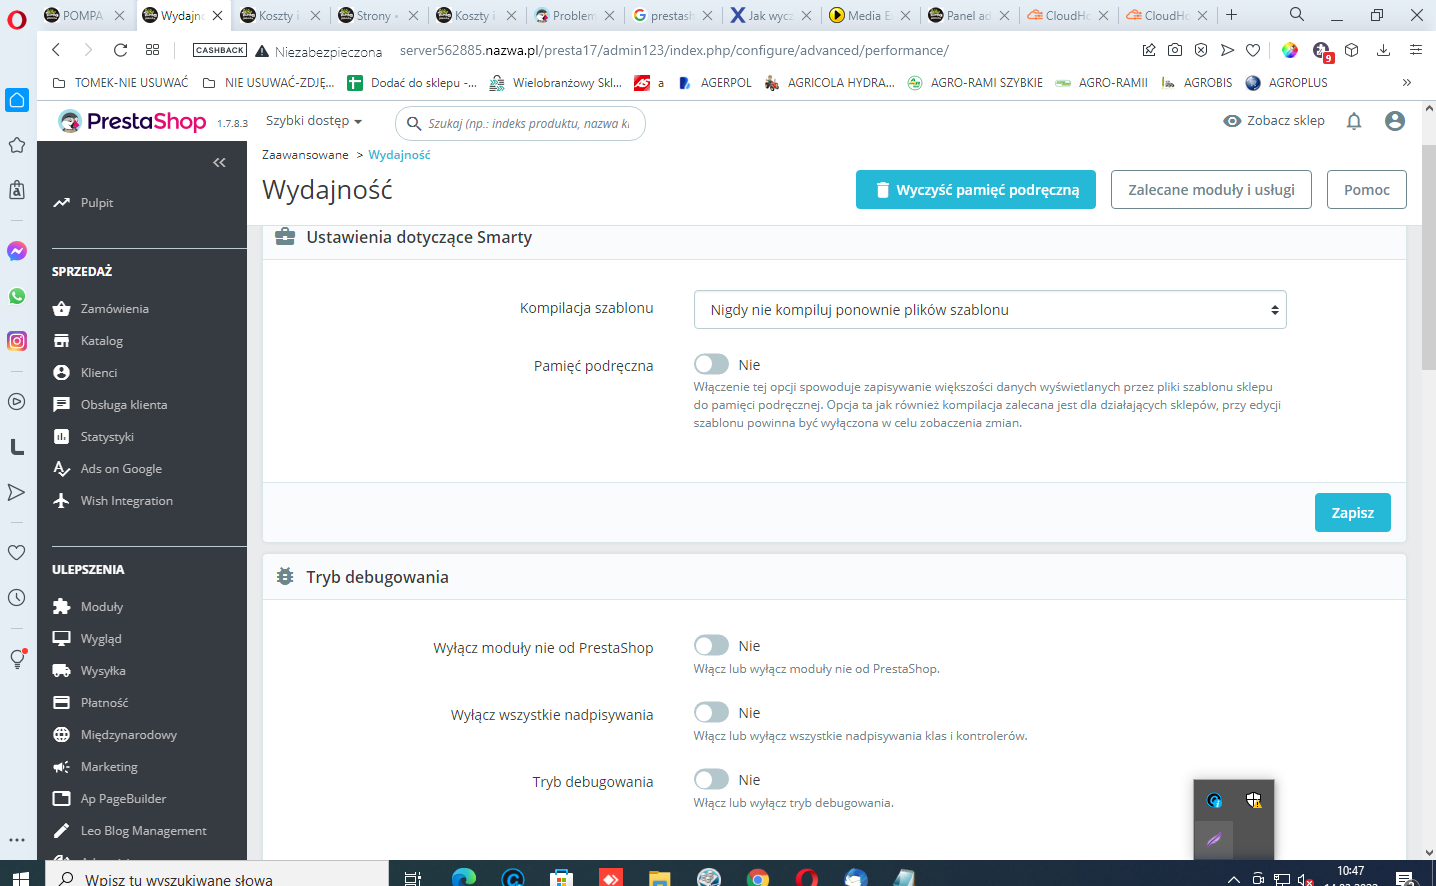Expand bookmarks overflow chevron
This screenshot has width=1436, height=886.
point(1407,83)
